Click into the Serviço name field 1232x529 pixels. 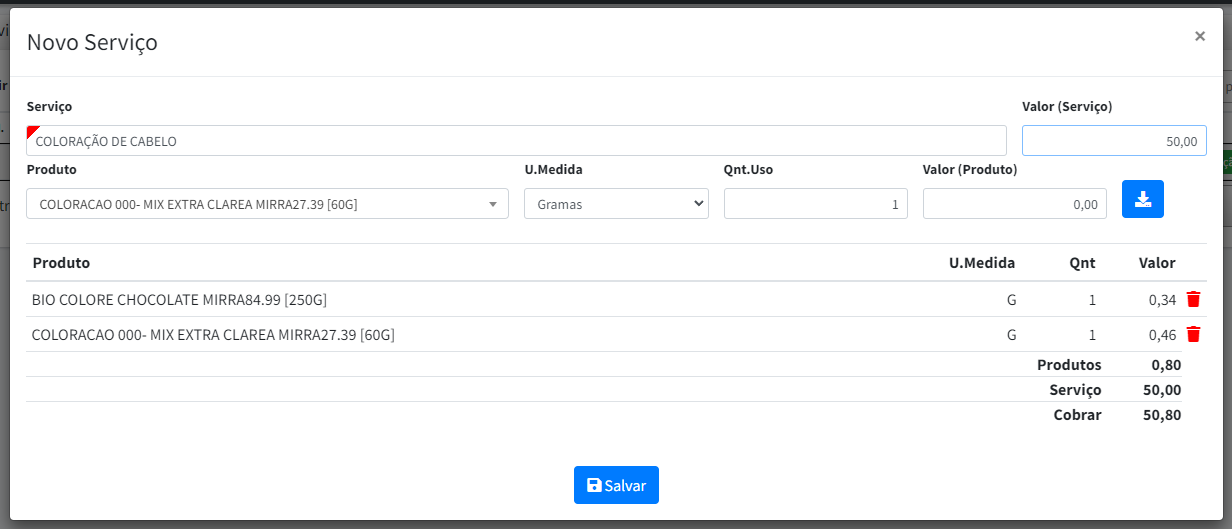516,141
